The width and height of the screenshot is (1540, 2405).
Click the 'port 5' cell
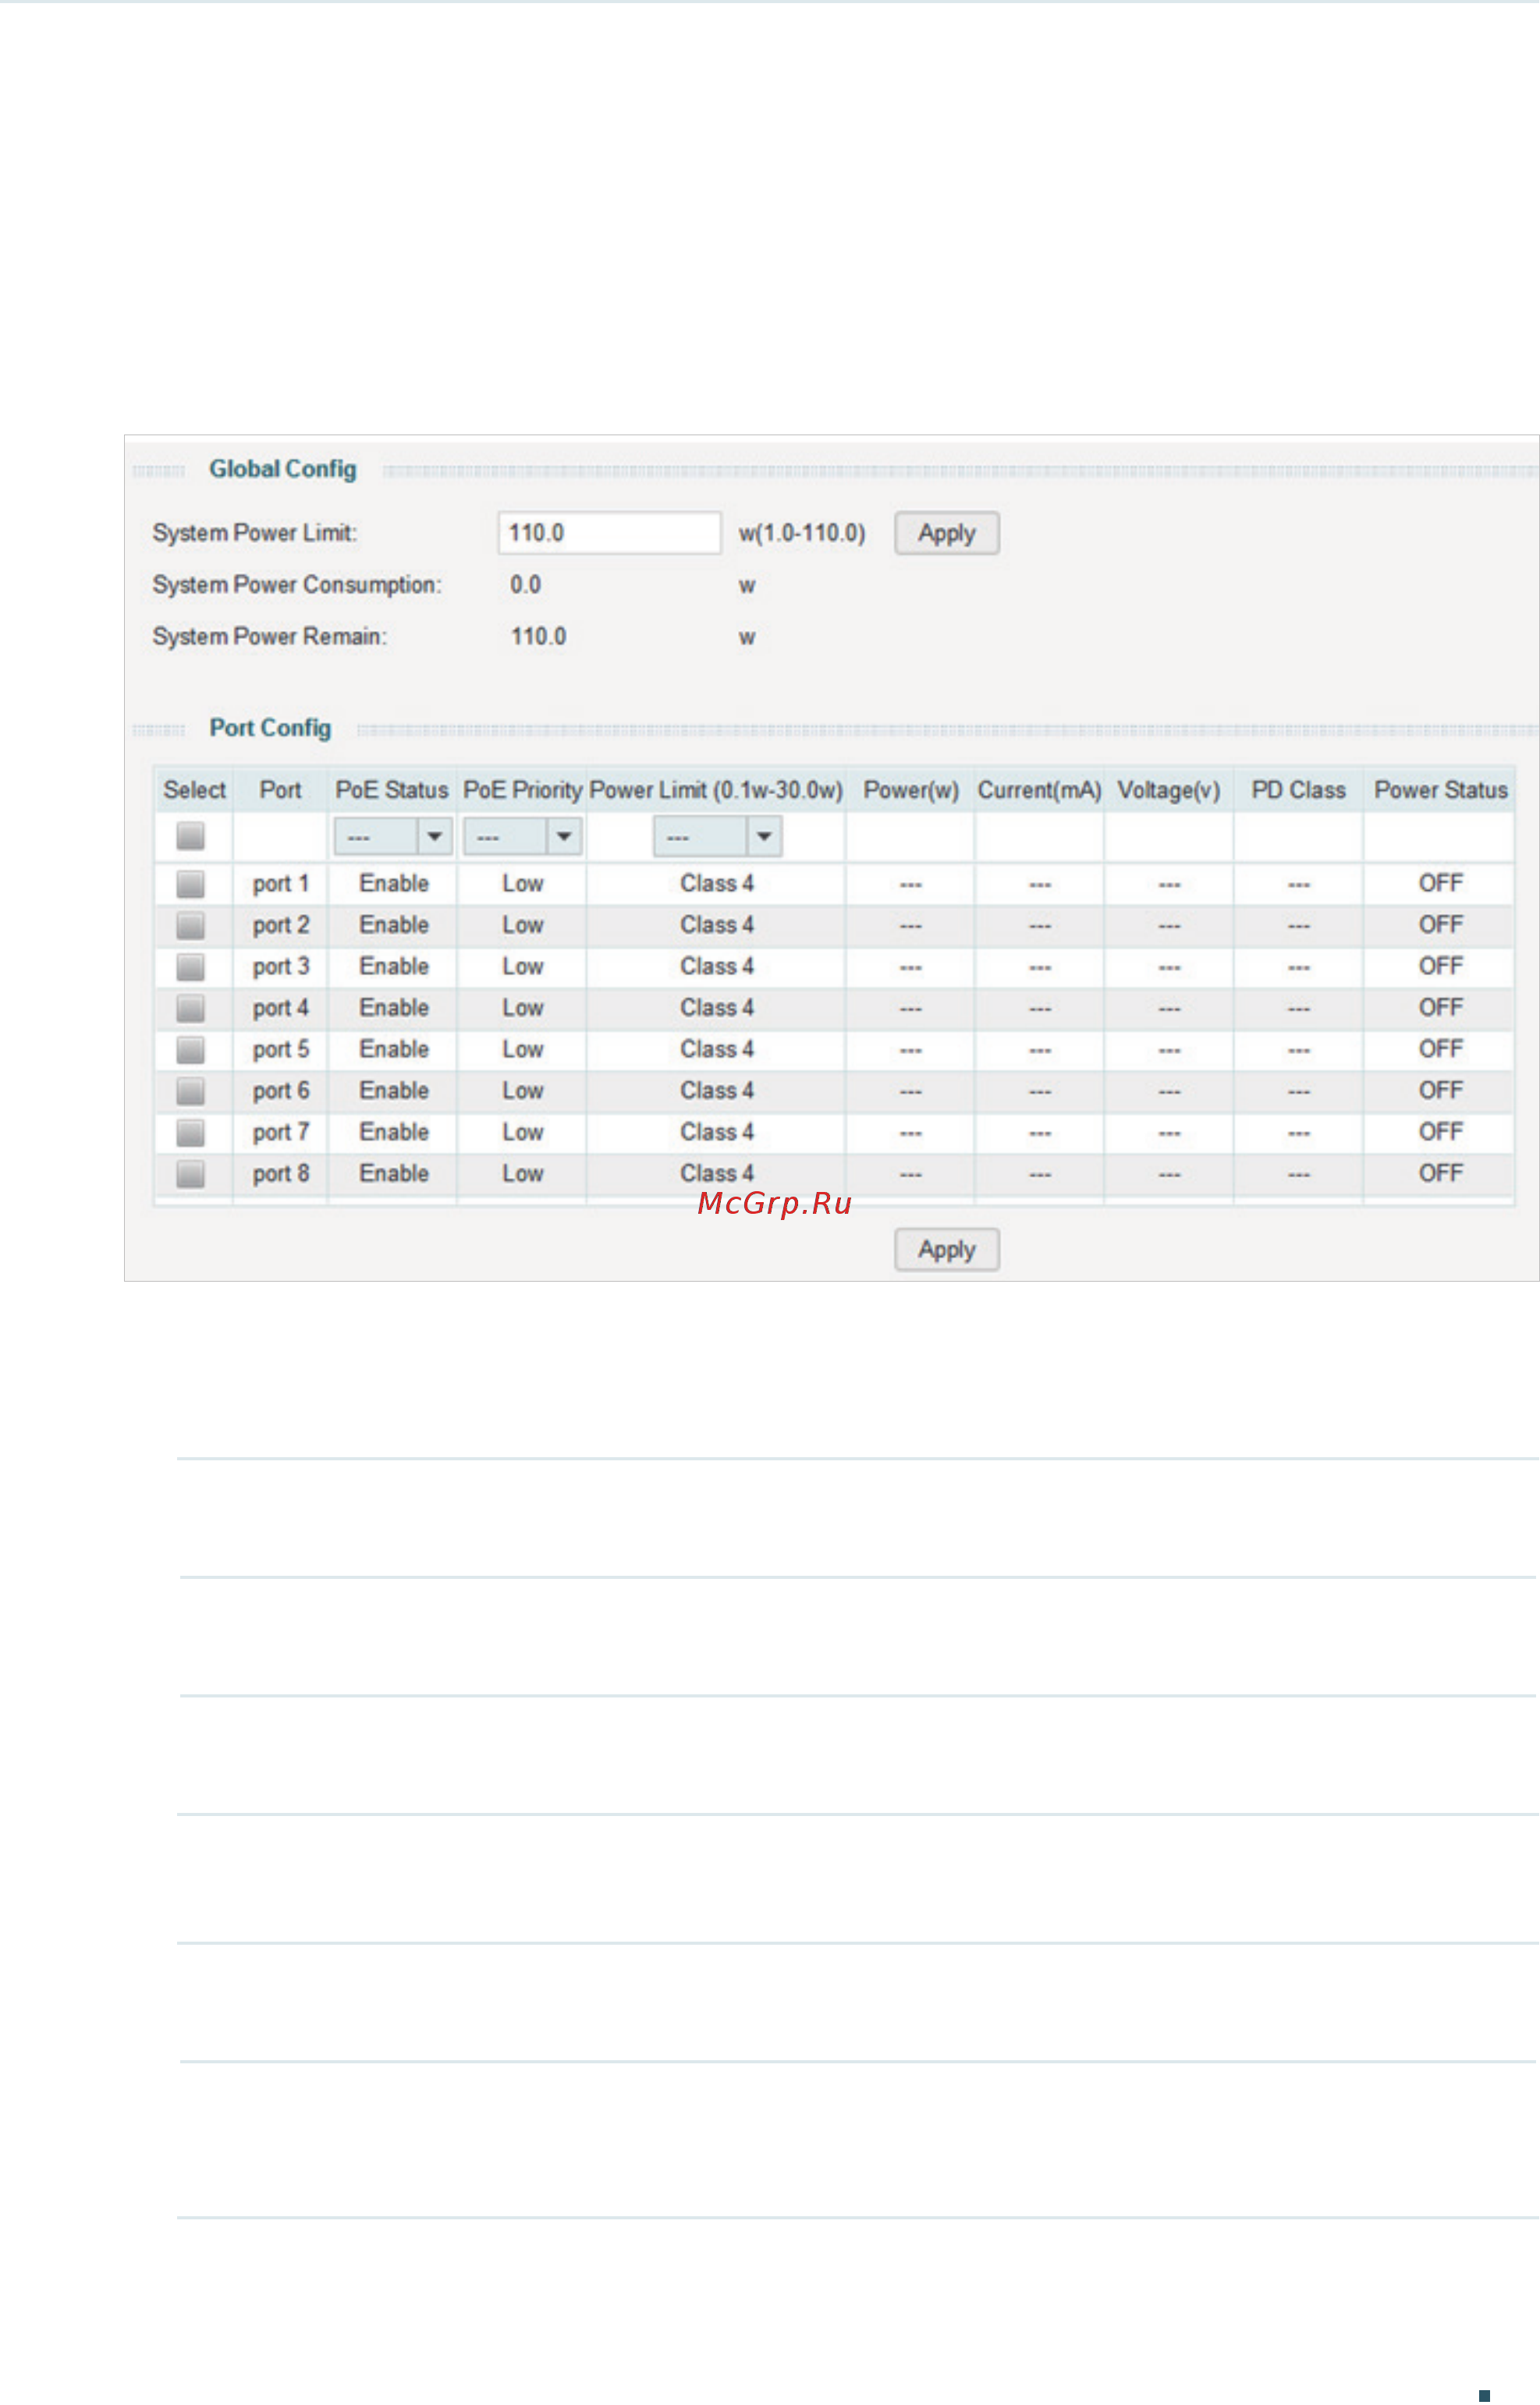(x=281, y=1050)
